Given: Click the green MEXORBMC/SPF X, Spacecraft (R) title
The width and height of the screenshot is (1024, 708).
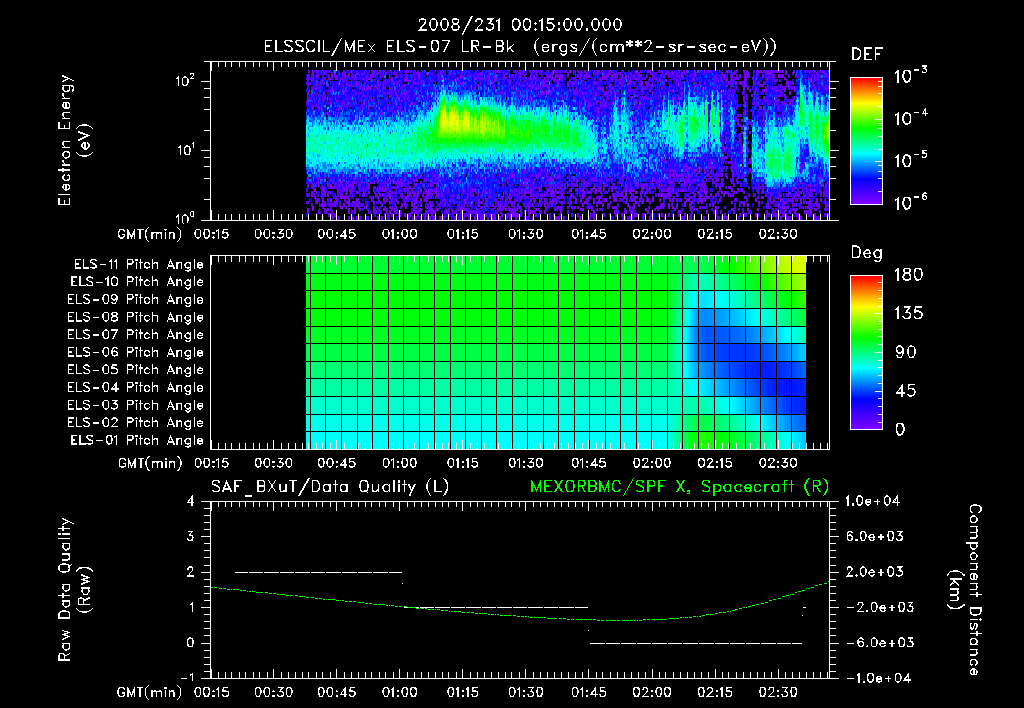Looking at the screenshot, I should pos(679,487).
